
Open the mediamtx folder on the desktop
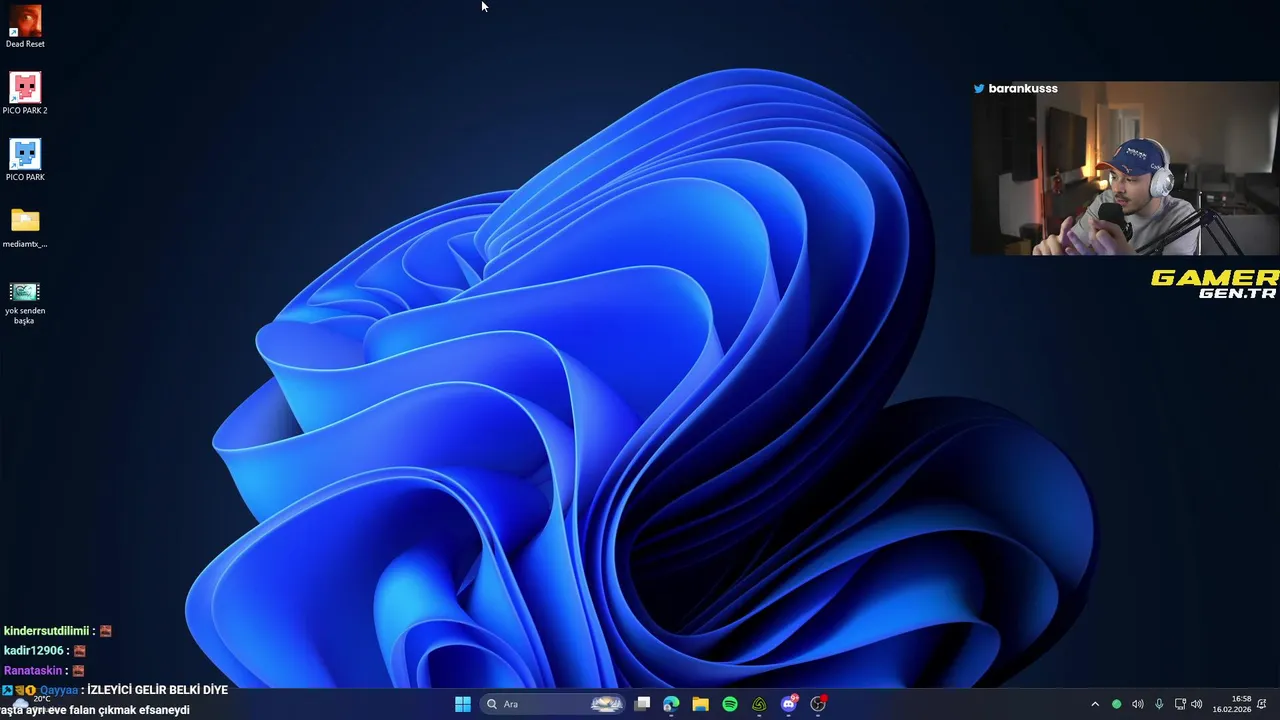tap(25, 227)
